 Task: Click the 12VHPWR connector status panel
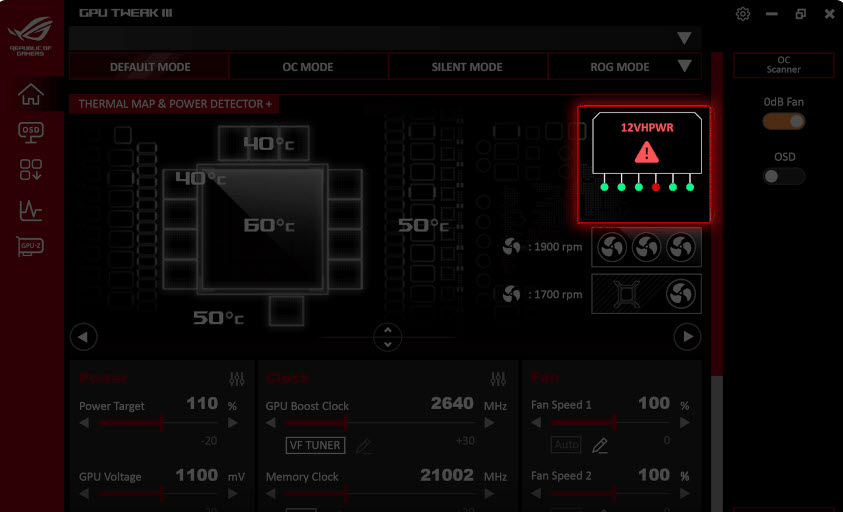[x=644, y=165]
